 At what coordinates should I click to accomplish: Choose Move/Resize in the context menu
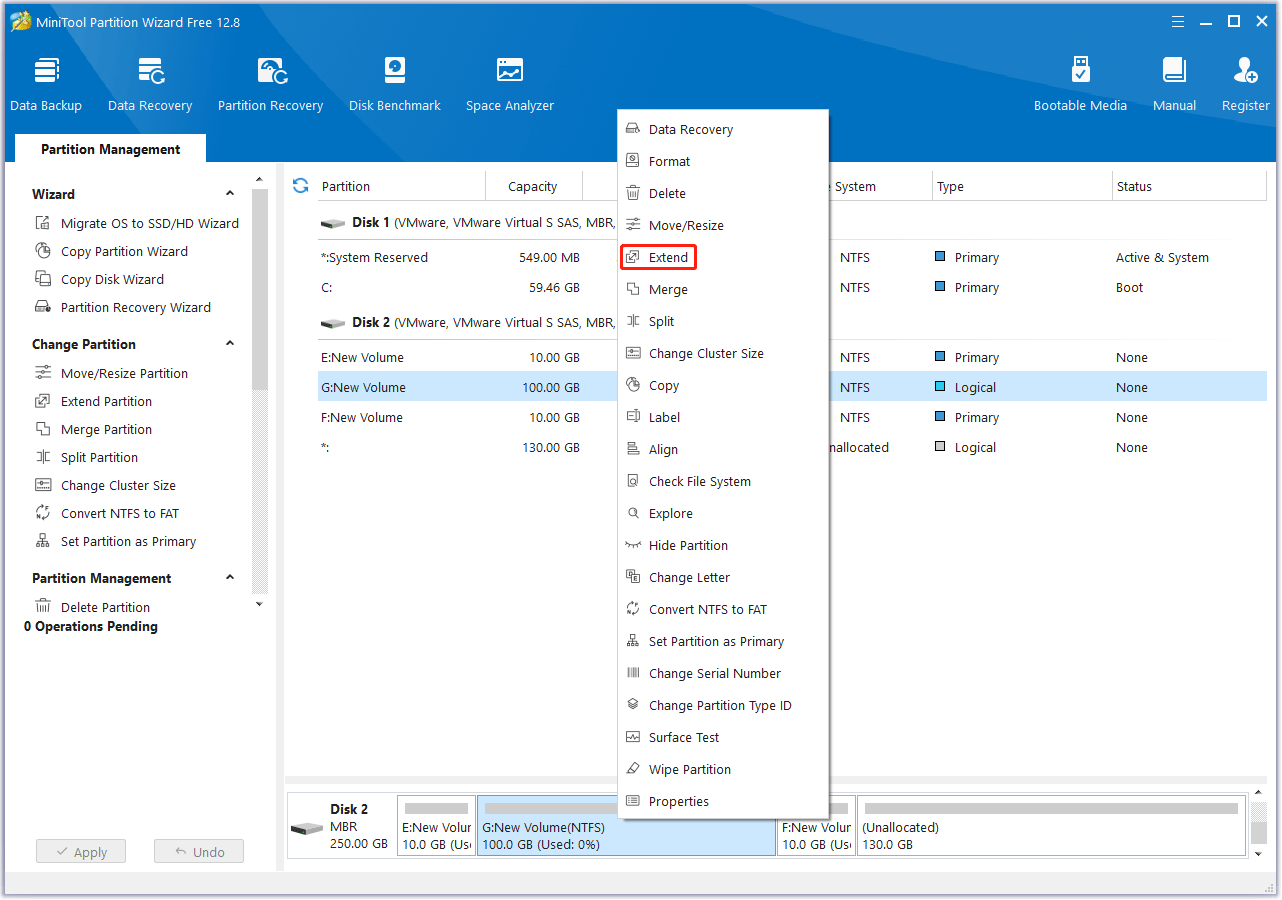click(x=723, y=225)
